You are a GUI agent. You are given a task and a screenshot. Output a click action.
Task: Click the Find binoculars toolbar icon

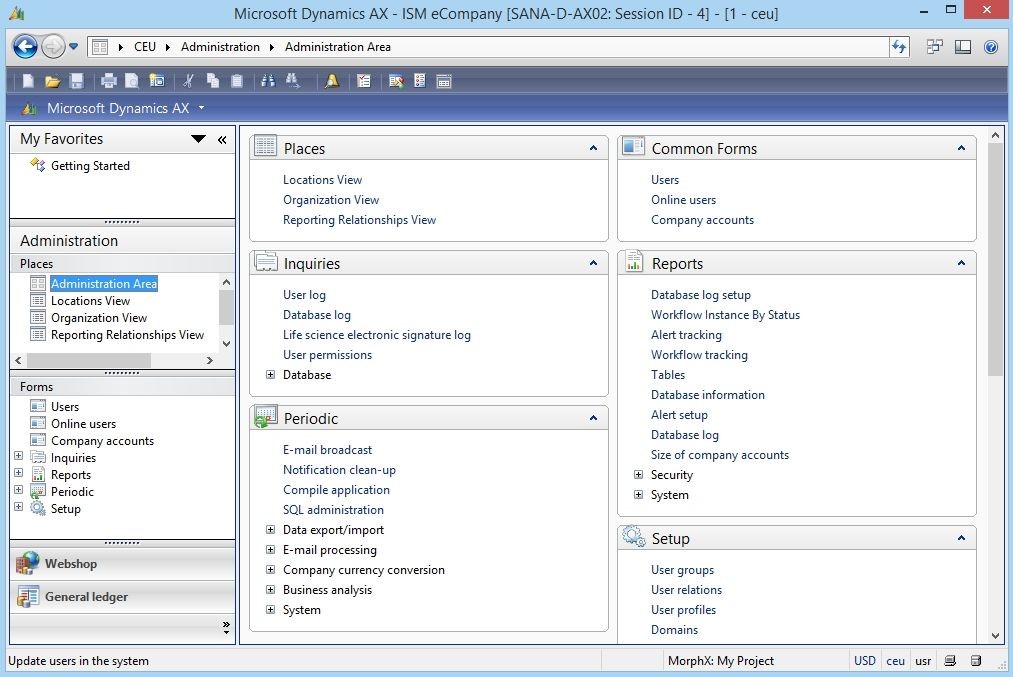point(267,81)
